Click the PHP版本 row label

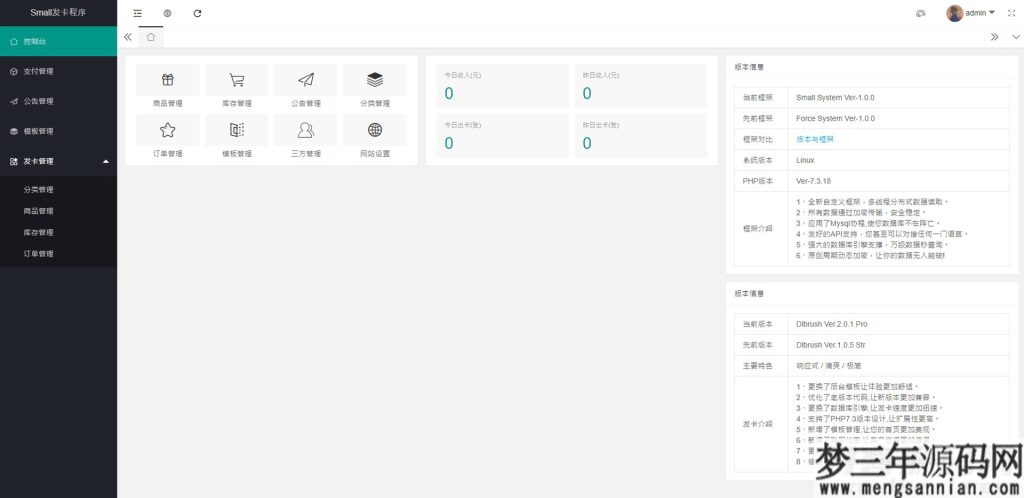point(758,181)
